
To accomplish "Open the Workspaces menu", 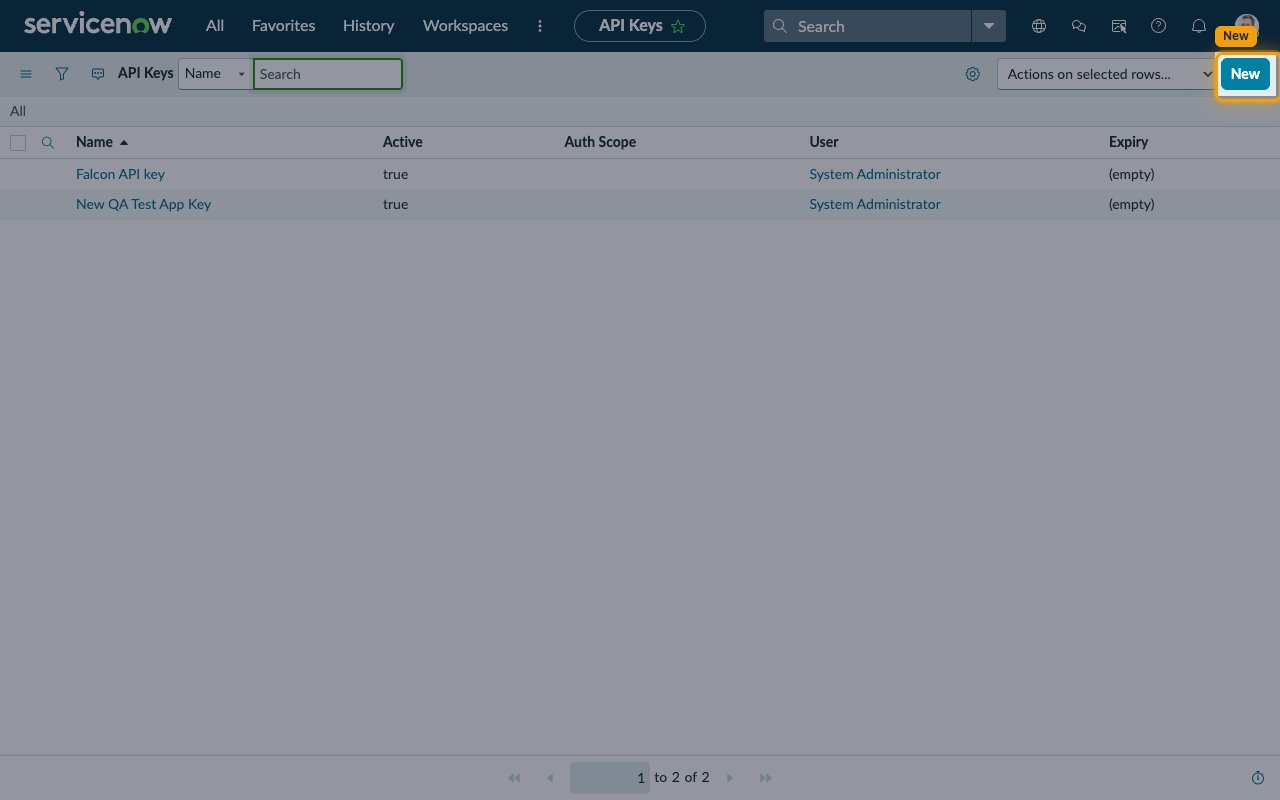I will point(465,26).
